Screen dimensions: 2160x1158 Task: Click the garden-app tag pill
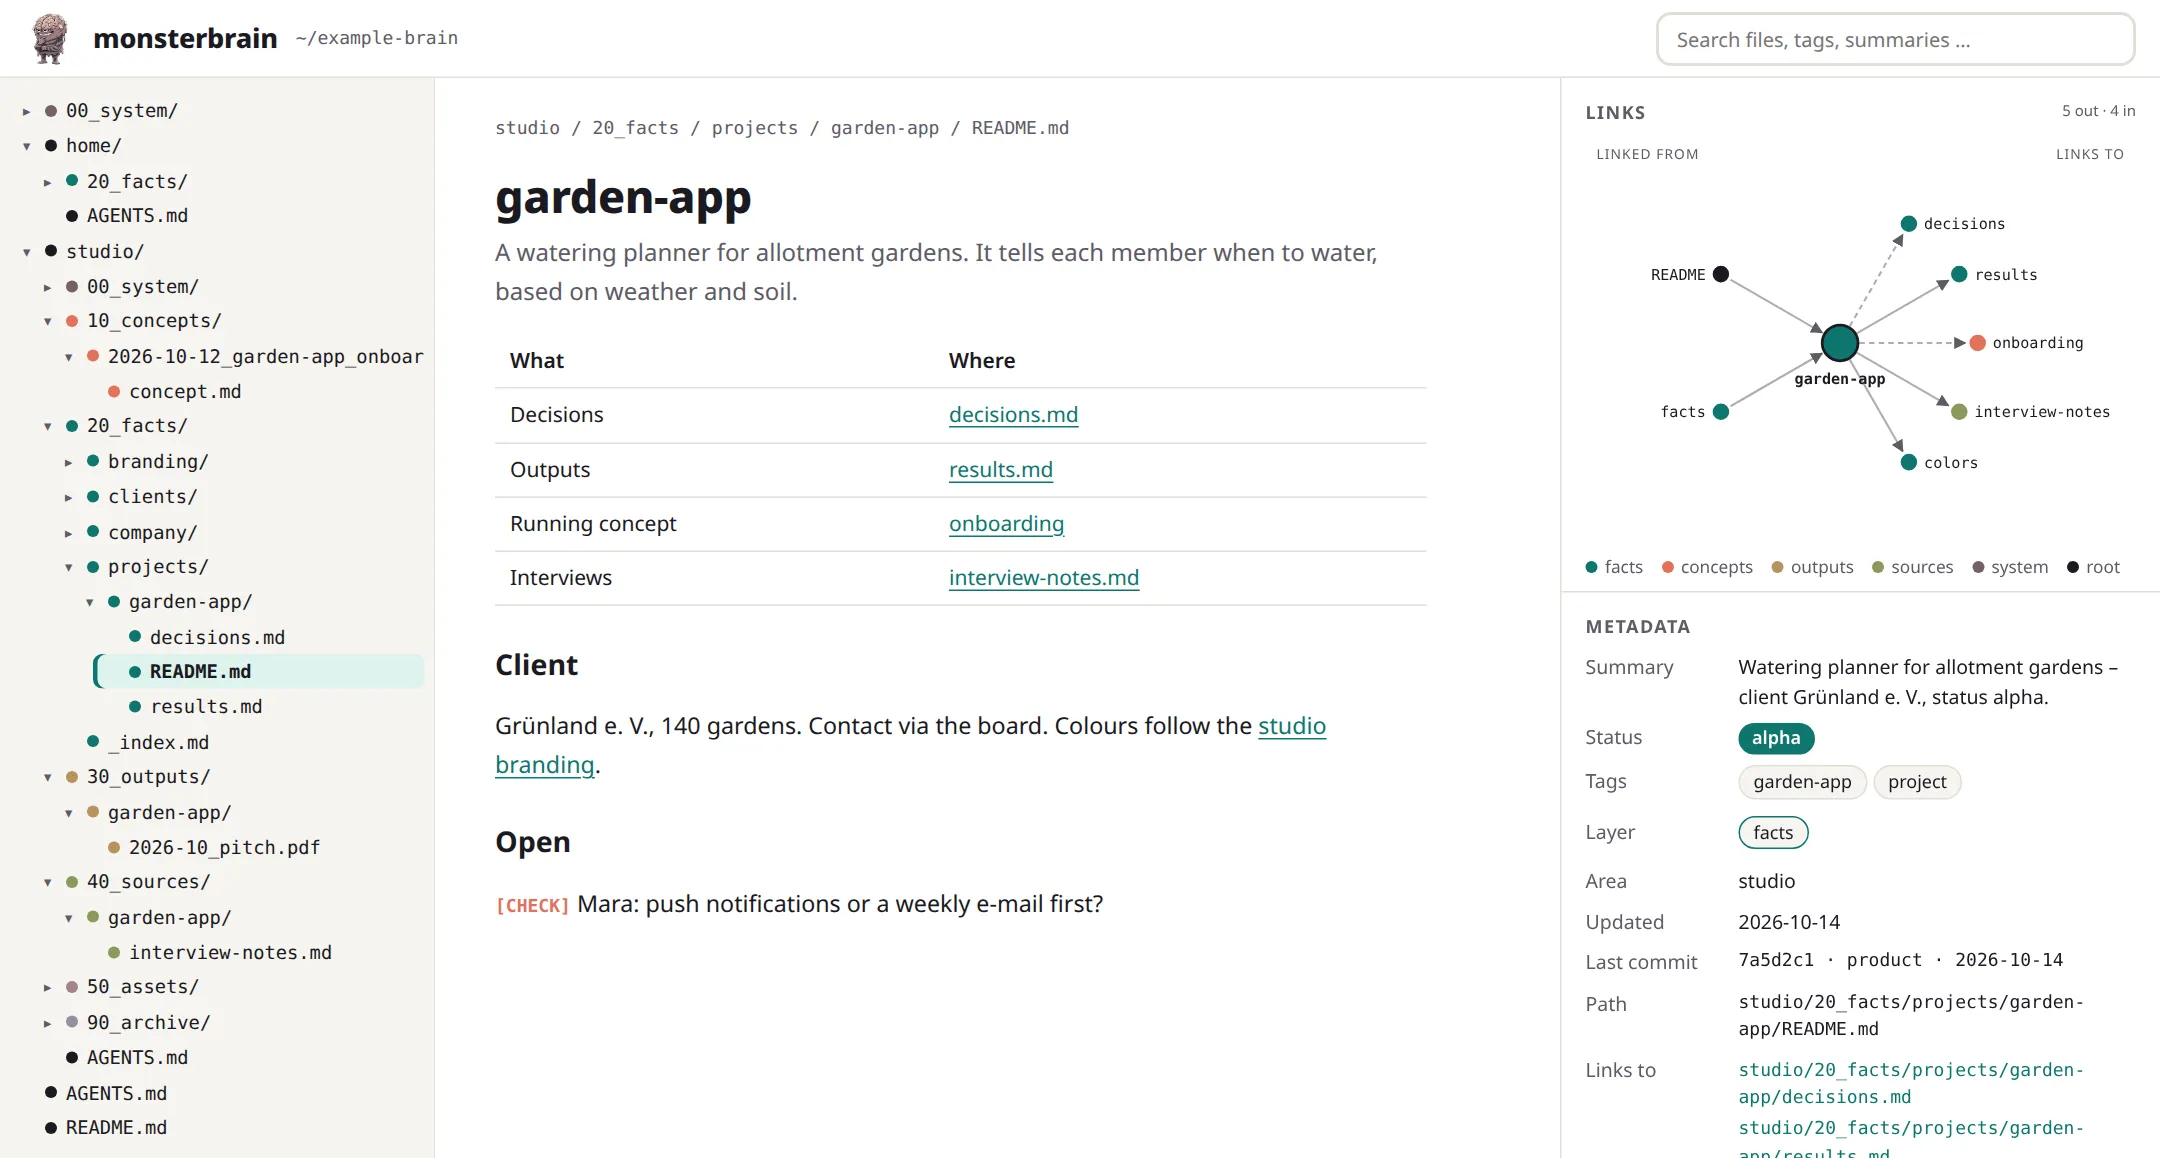click(x=1802, y=782)
